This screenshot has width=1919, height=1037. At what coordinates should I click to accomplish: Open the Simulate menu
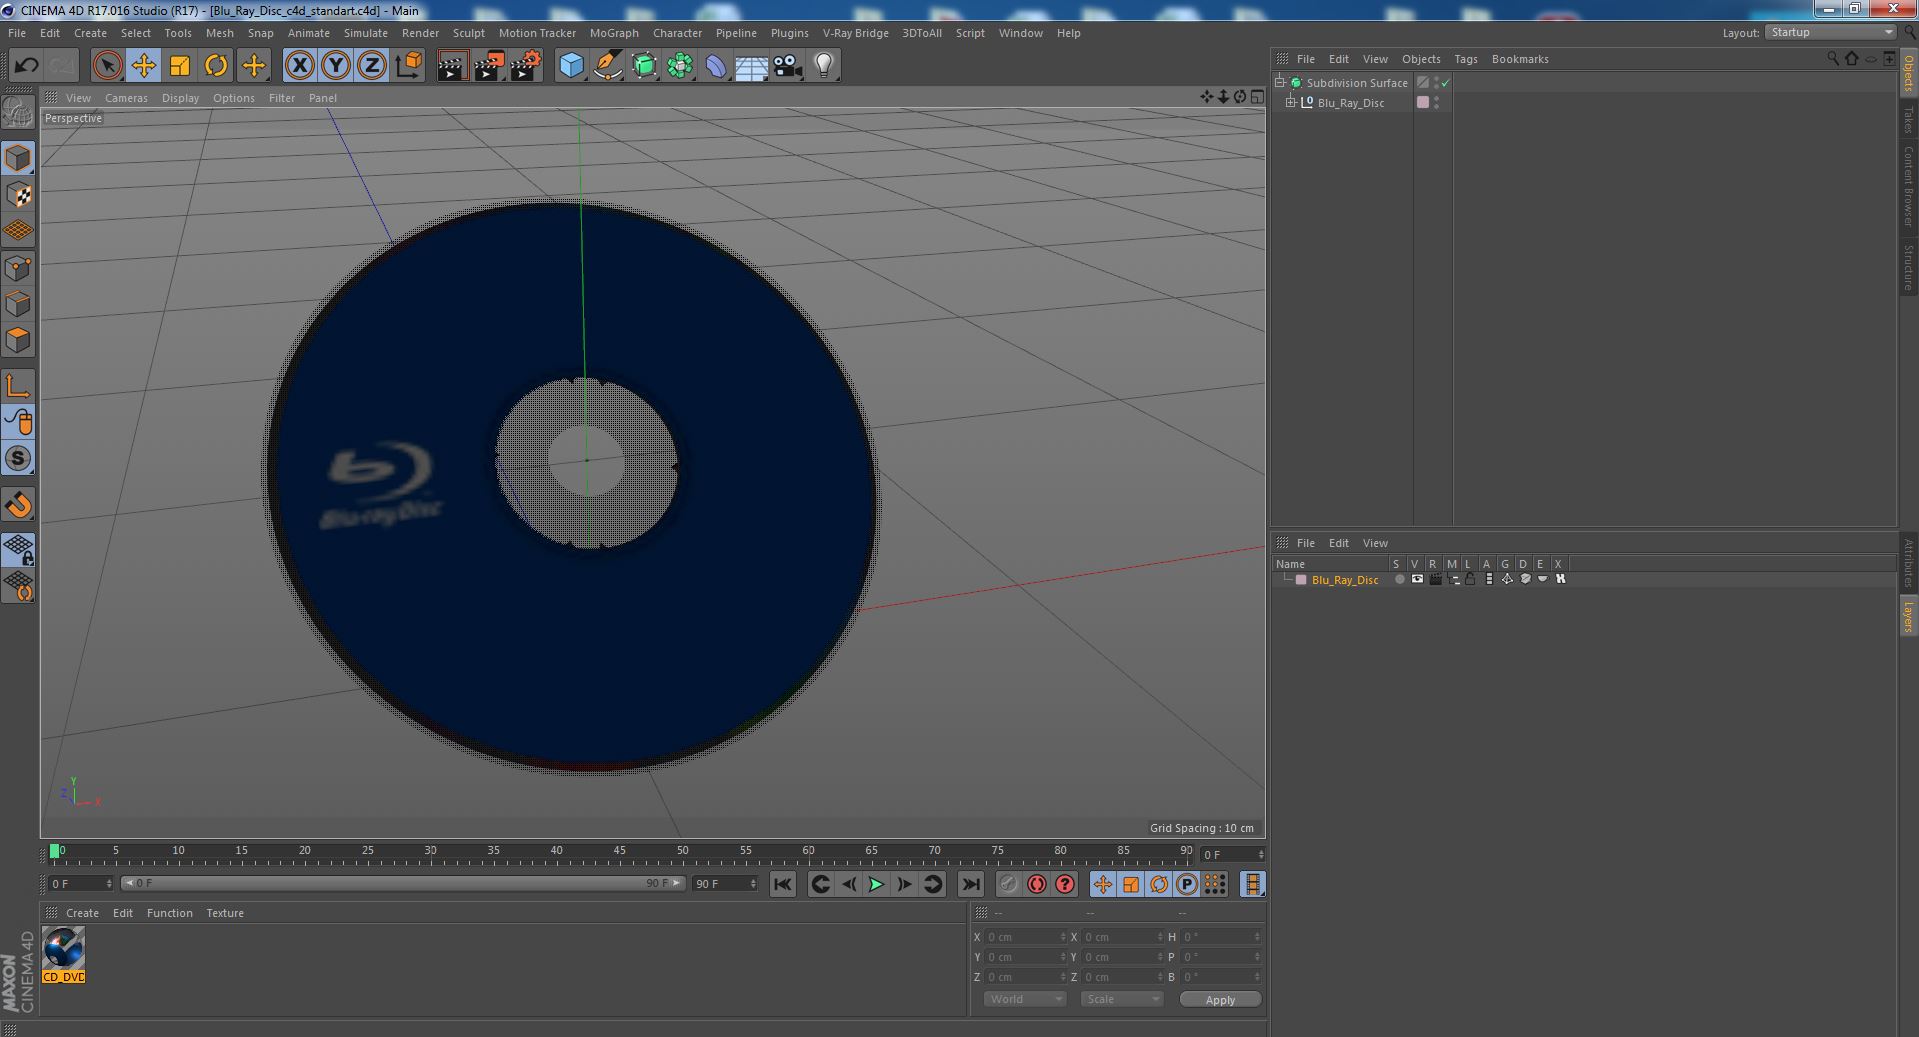[x=366, y=33]
